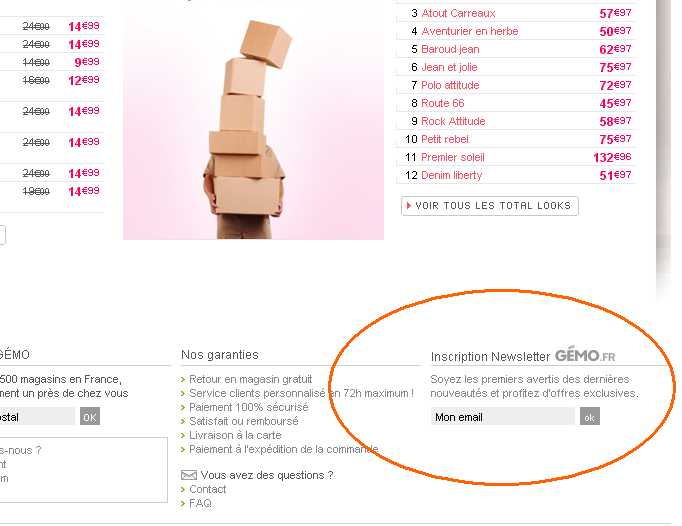Click Retour en magasin gratuit link
Image resolution: width=682 pixels, height=526 pixels.
251,379
